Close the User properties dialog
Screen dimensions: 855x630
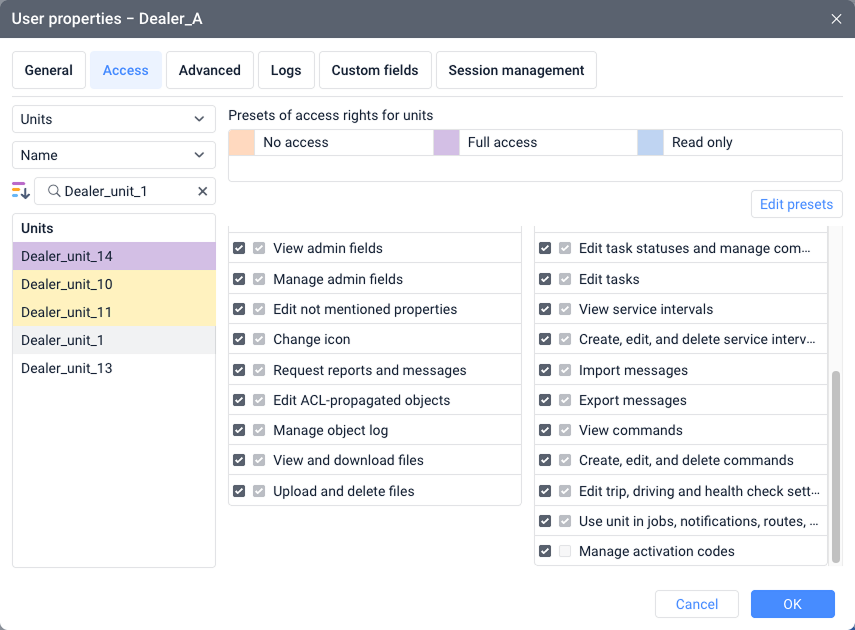[836, 18]
